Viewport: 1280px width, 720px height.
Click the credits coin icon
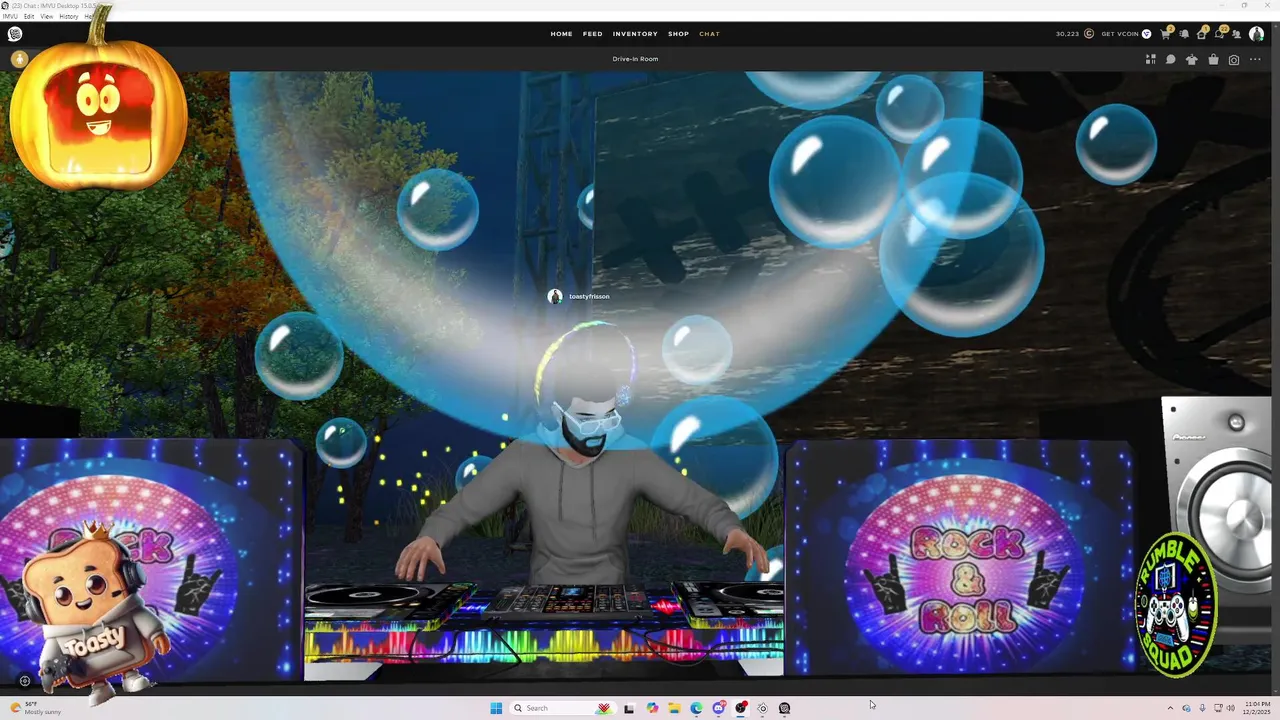point(1089,34)
